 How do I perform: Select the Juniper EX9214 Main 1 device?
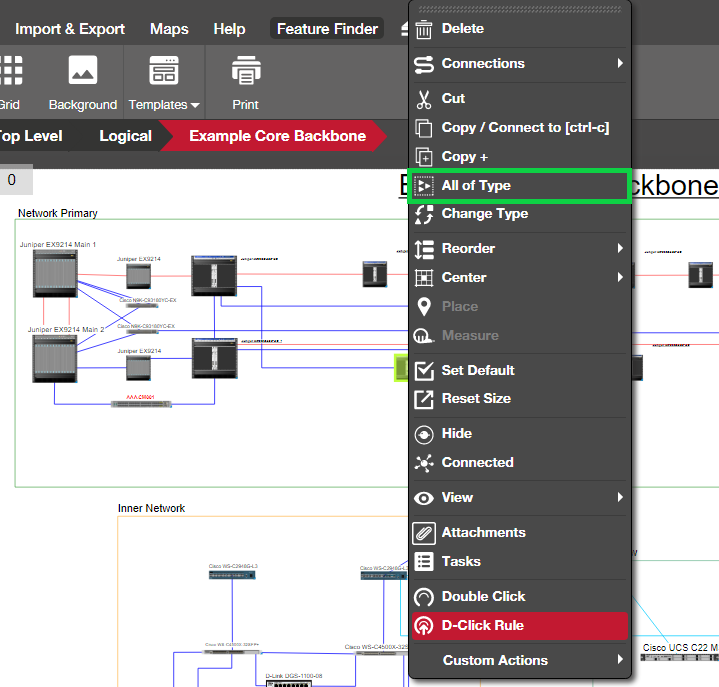coord(55,274)
